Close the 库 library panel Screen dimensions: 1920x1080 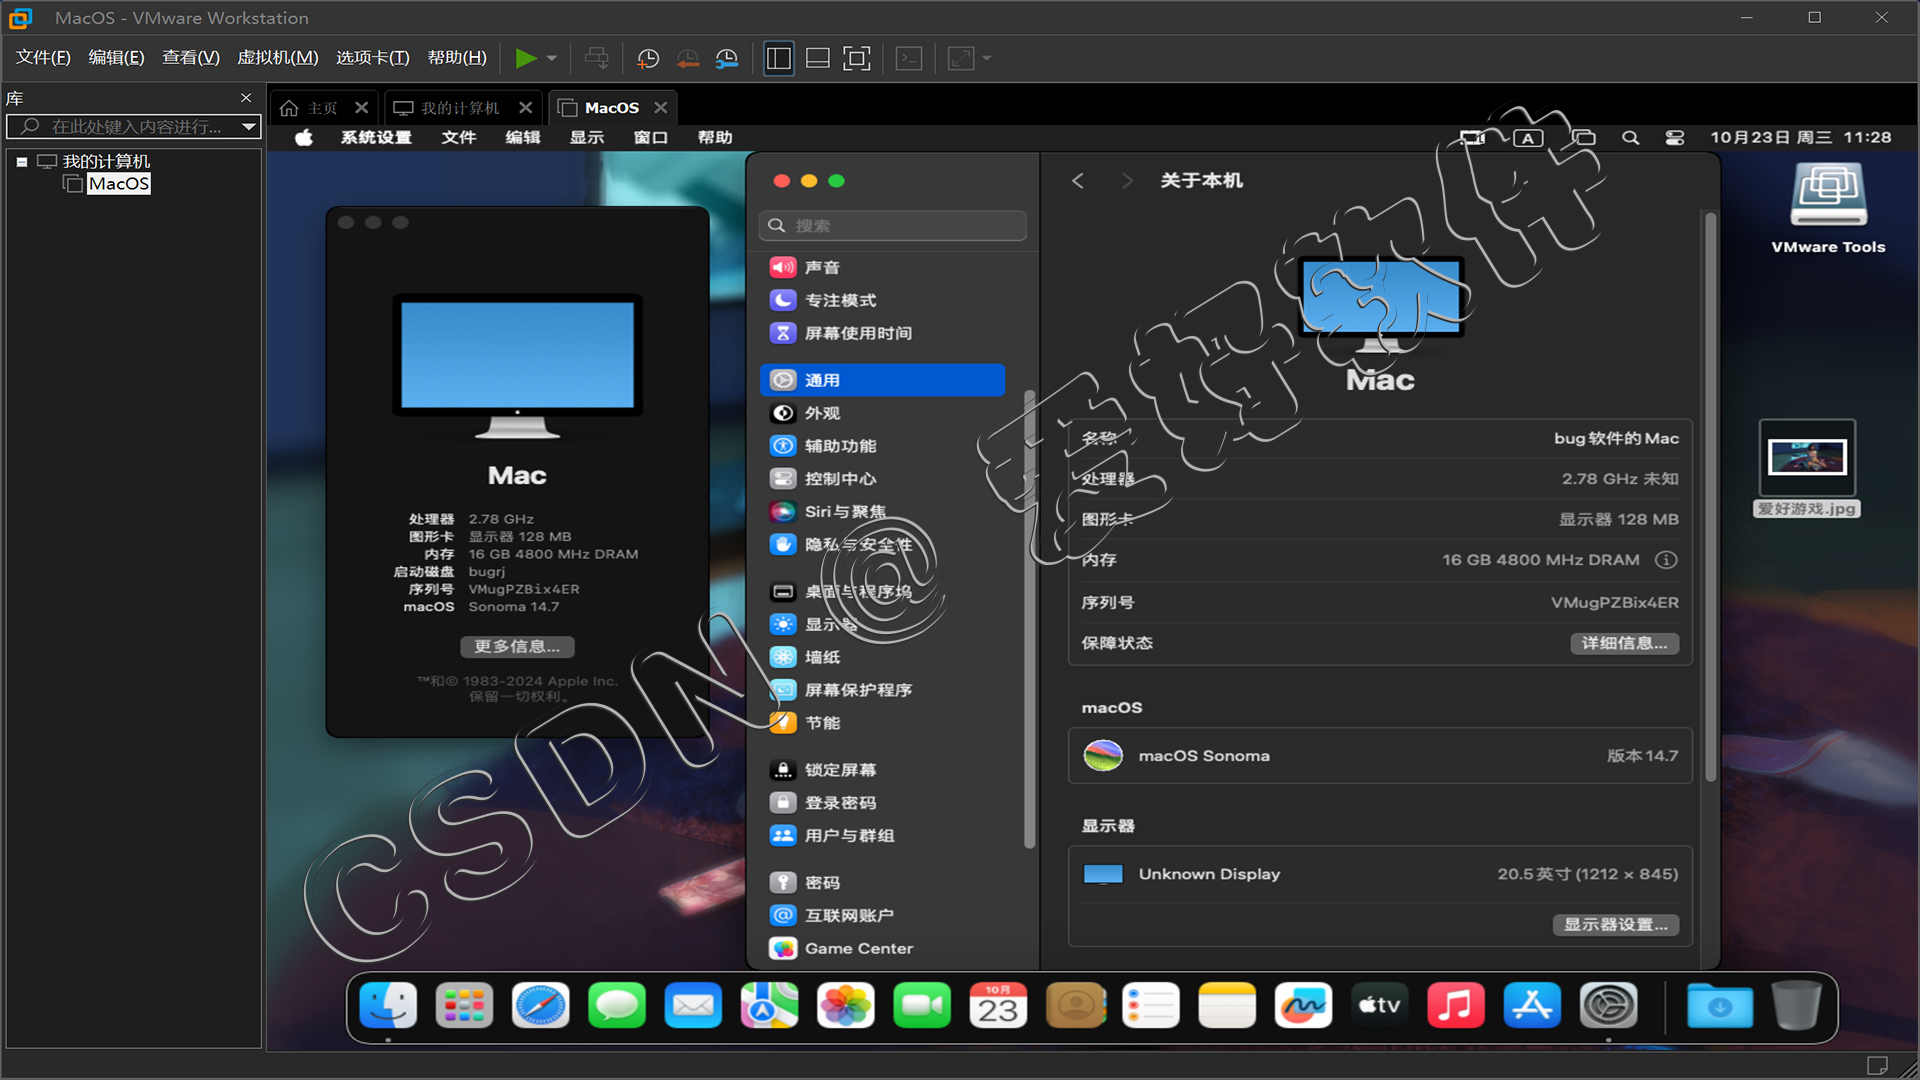click(x=246, y=98)
